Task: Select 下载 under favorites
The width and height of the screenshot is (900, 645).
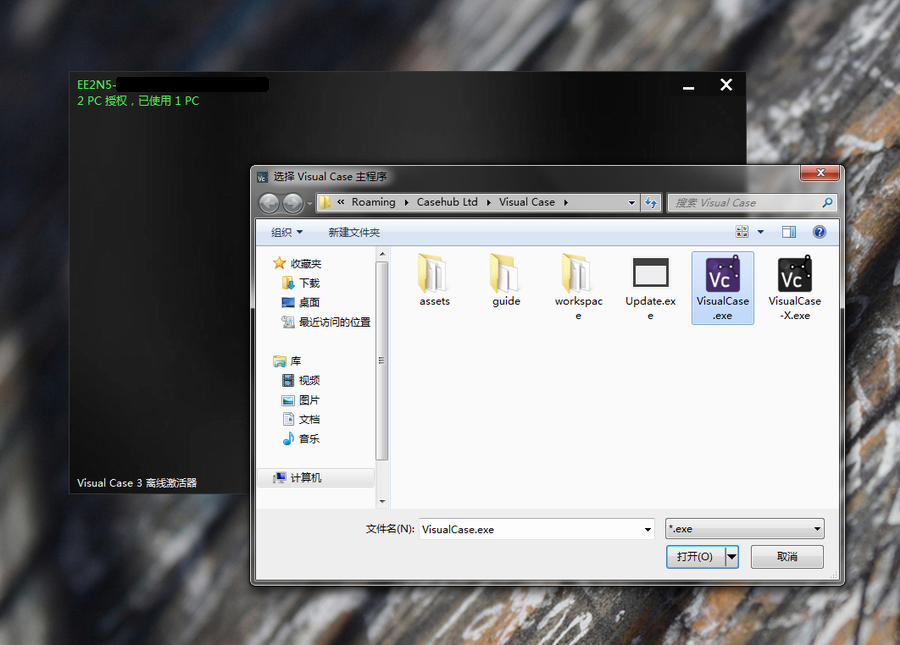Action: tap(309, 283)
